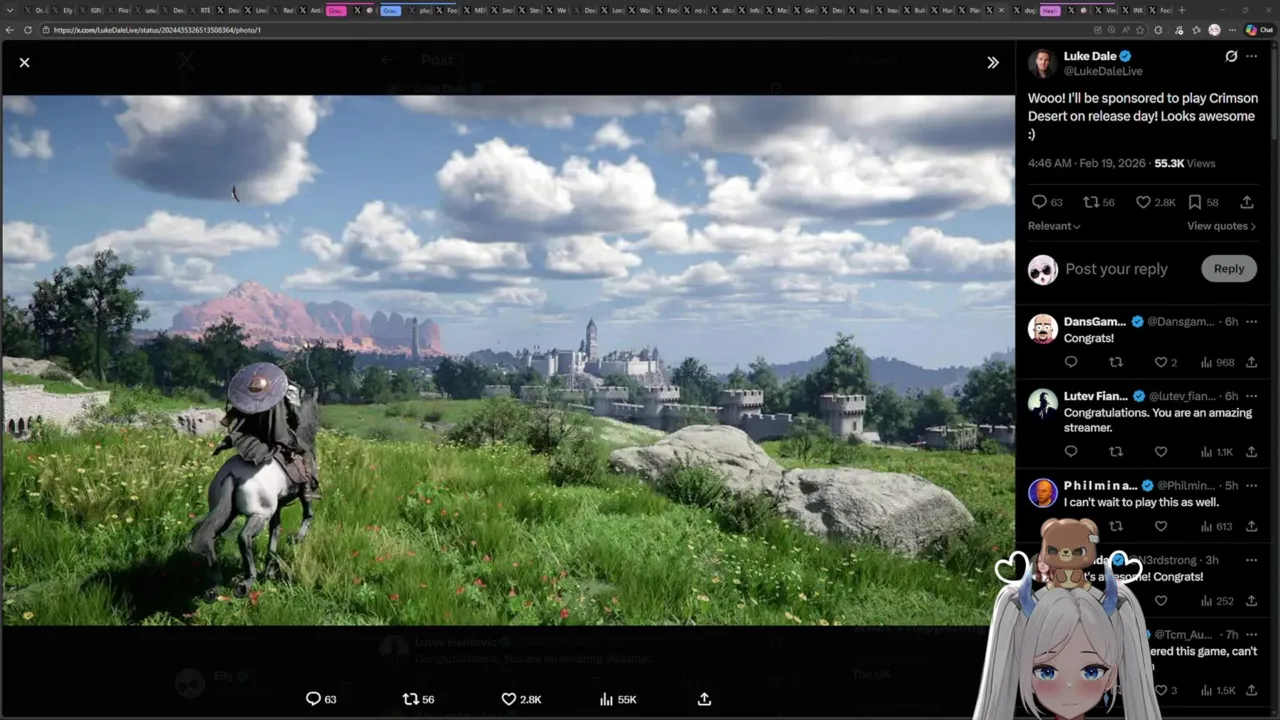Like Philmina's comment
The height and width of the screenshot is (720, 1280).
[x=1161, y=526]
